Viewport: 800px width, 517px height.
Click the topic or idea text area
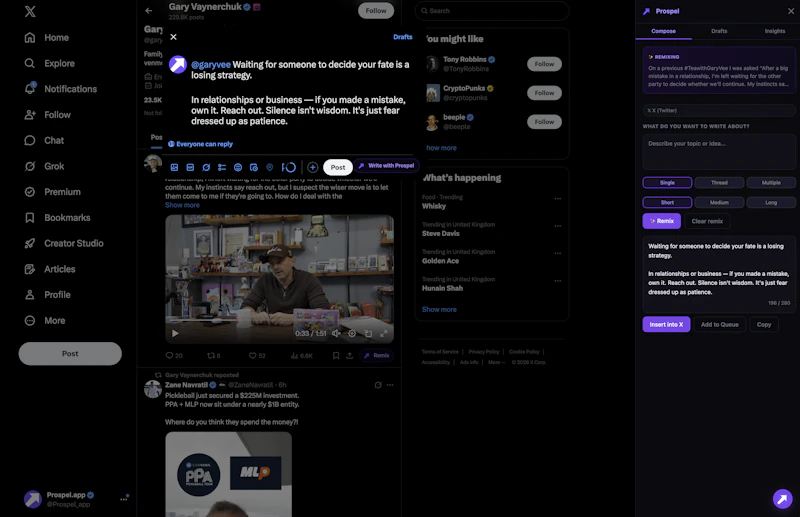pyautogui.click(x=719, y=152)
